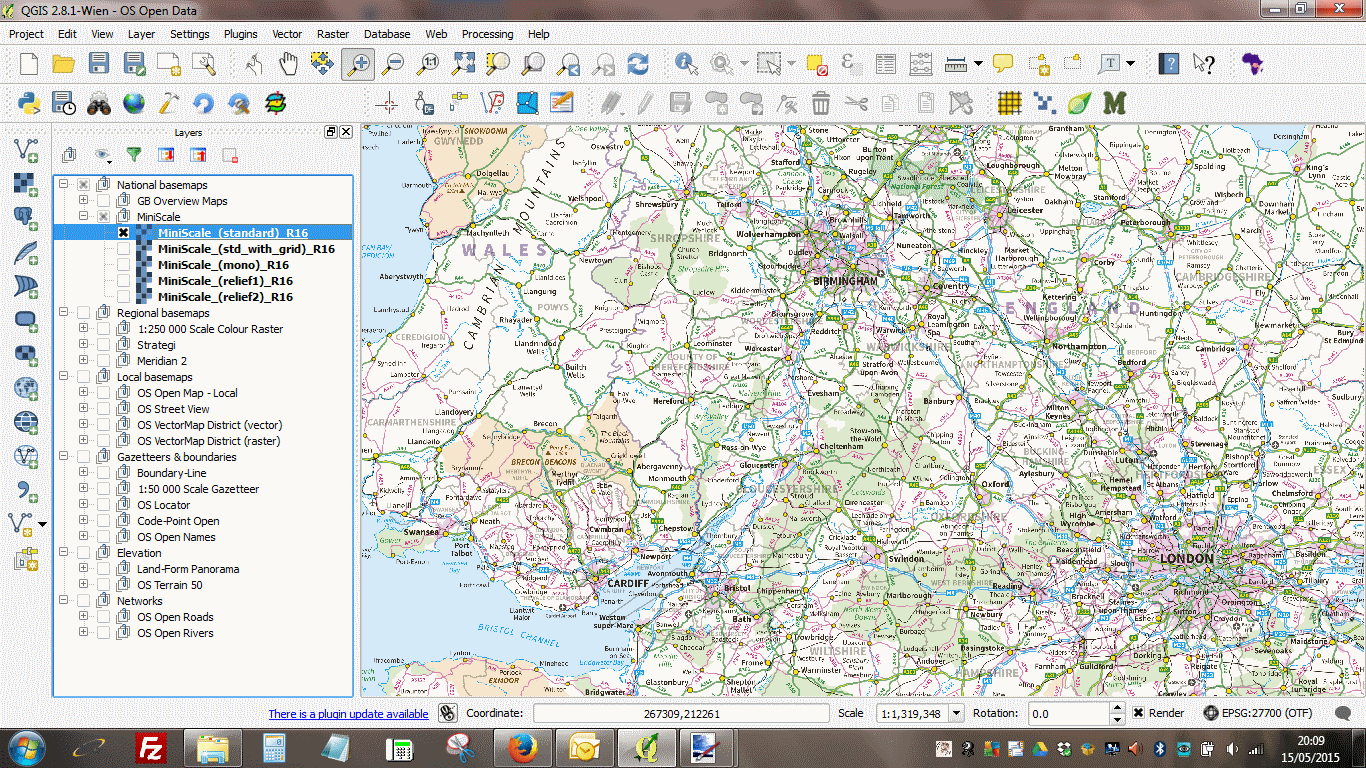The height and width of the screenshot is (768, 1366).
Task: Open the Measure tool dropdown arrow
Action: (x=978, y=64)
